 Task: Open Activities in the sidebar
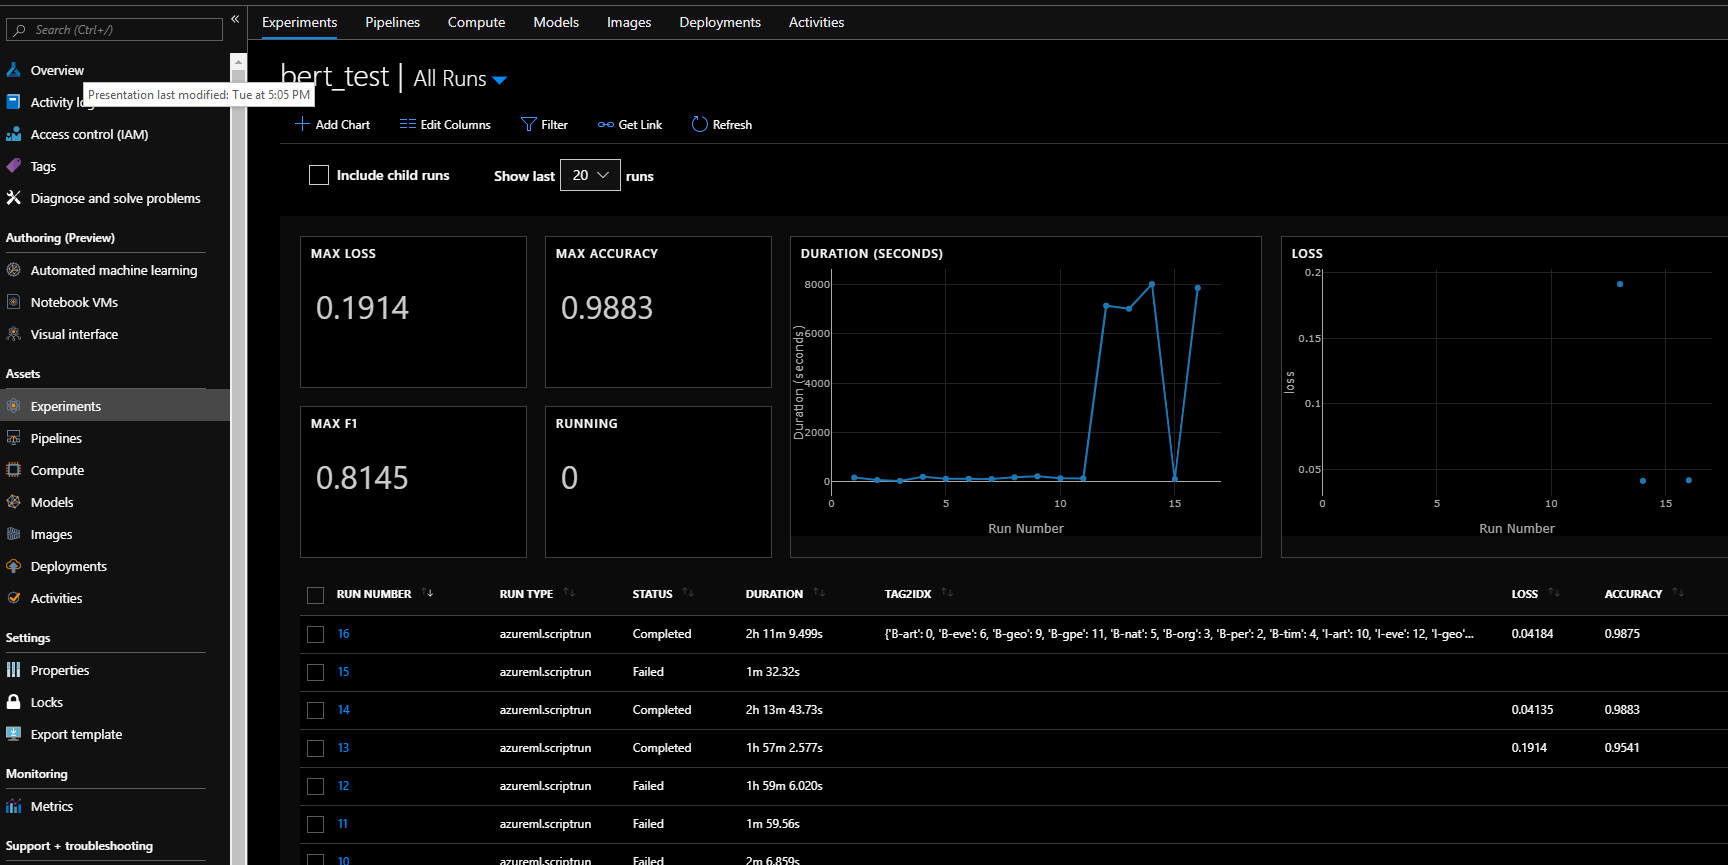coord(56,598)
